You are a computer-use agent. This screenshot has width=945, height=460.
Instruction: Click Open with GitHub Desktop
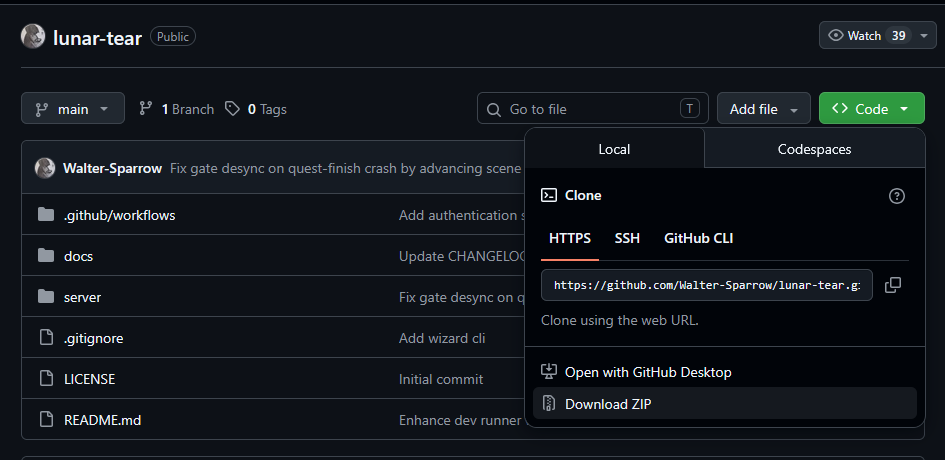pyautogui.click(x=725, y=372)
